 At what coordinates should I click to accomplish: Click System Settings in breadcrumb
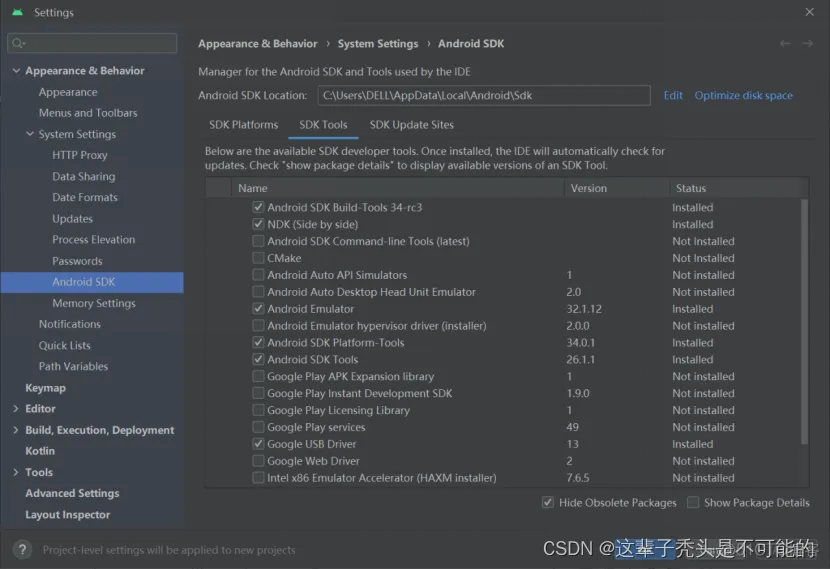(378, 44)
